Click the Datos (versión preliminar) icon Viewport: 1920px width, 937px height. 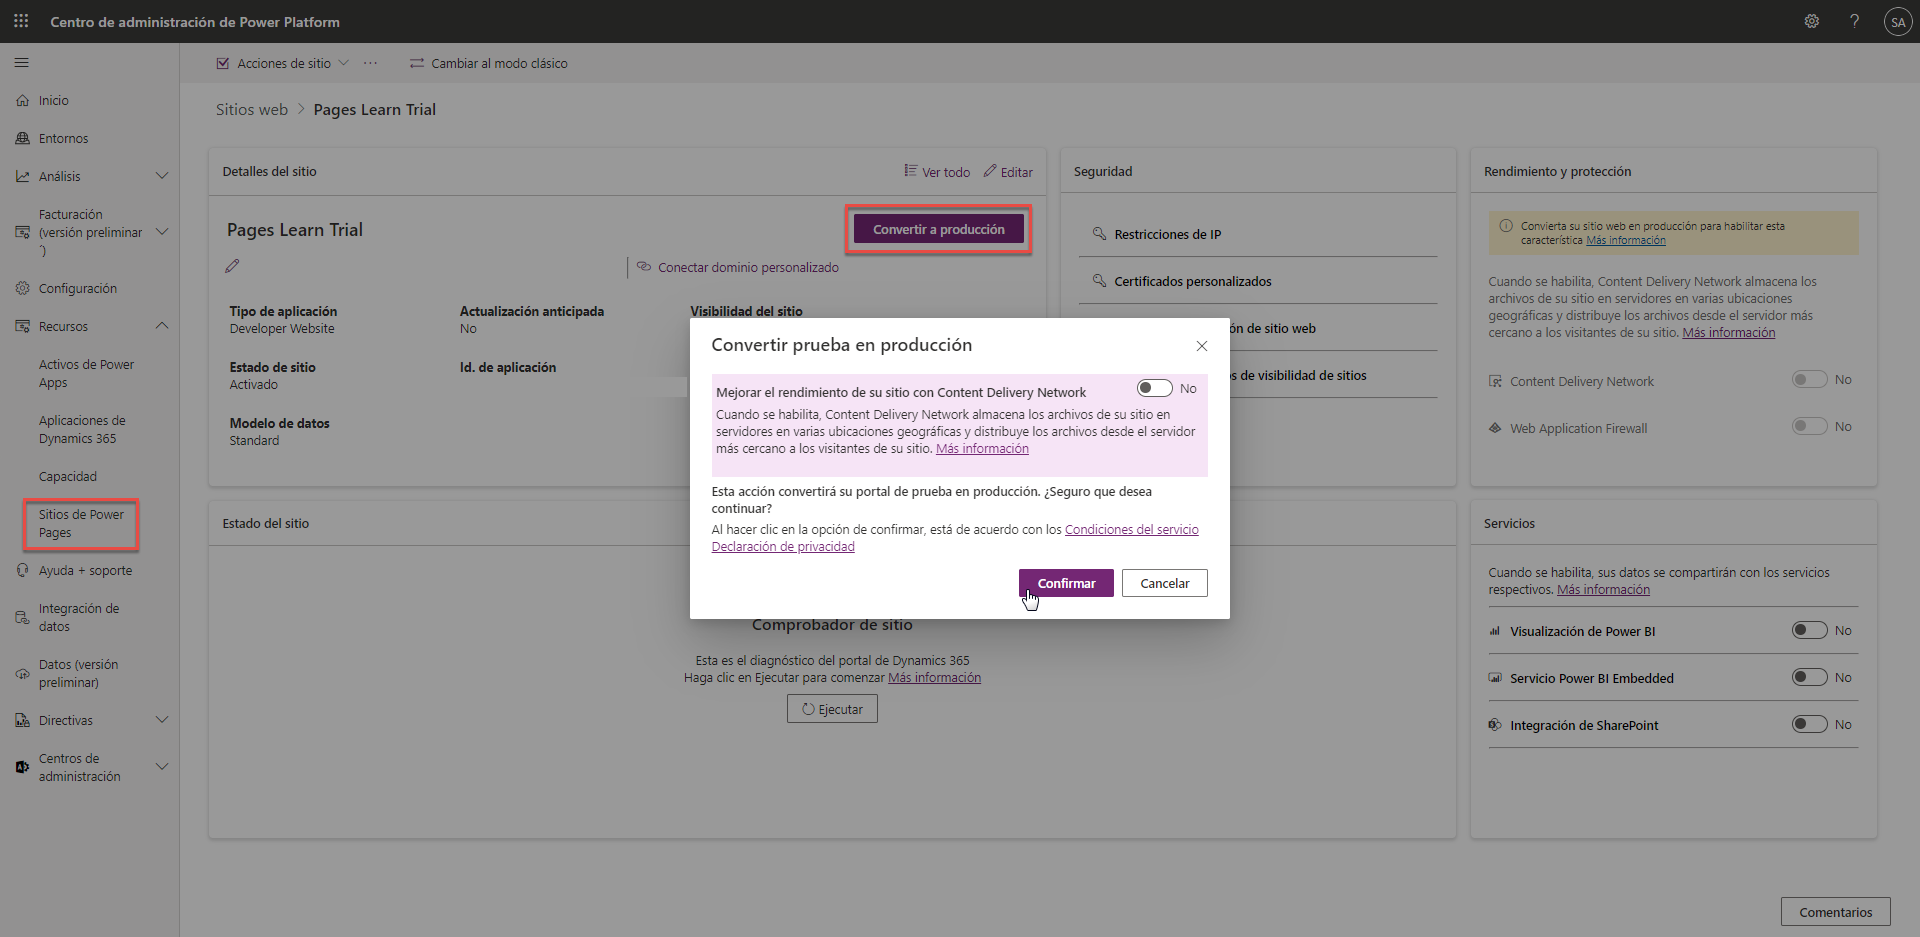click(x=22, y=674)
